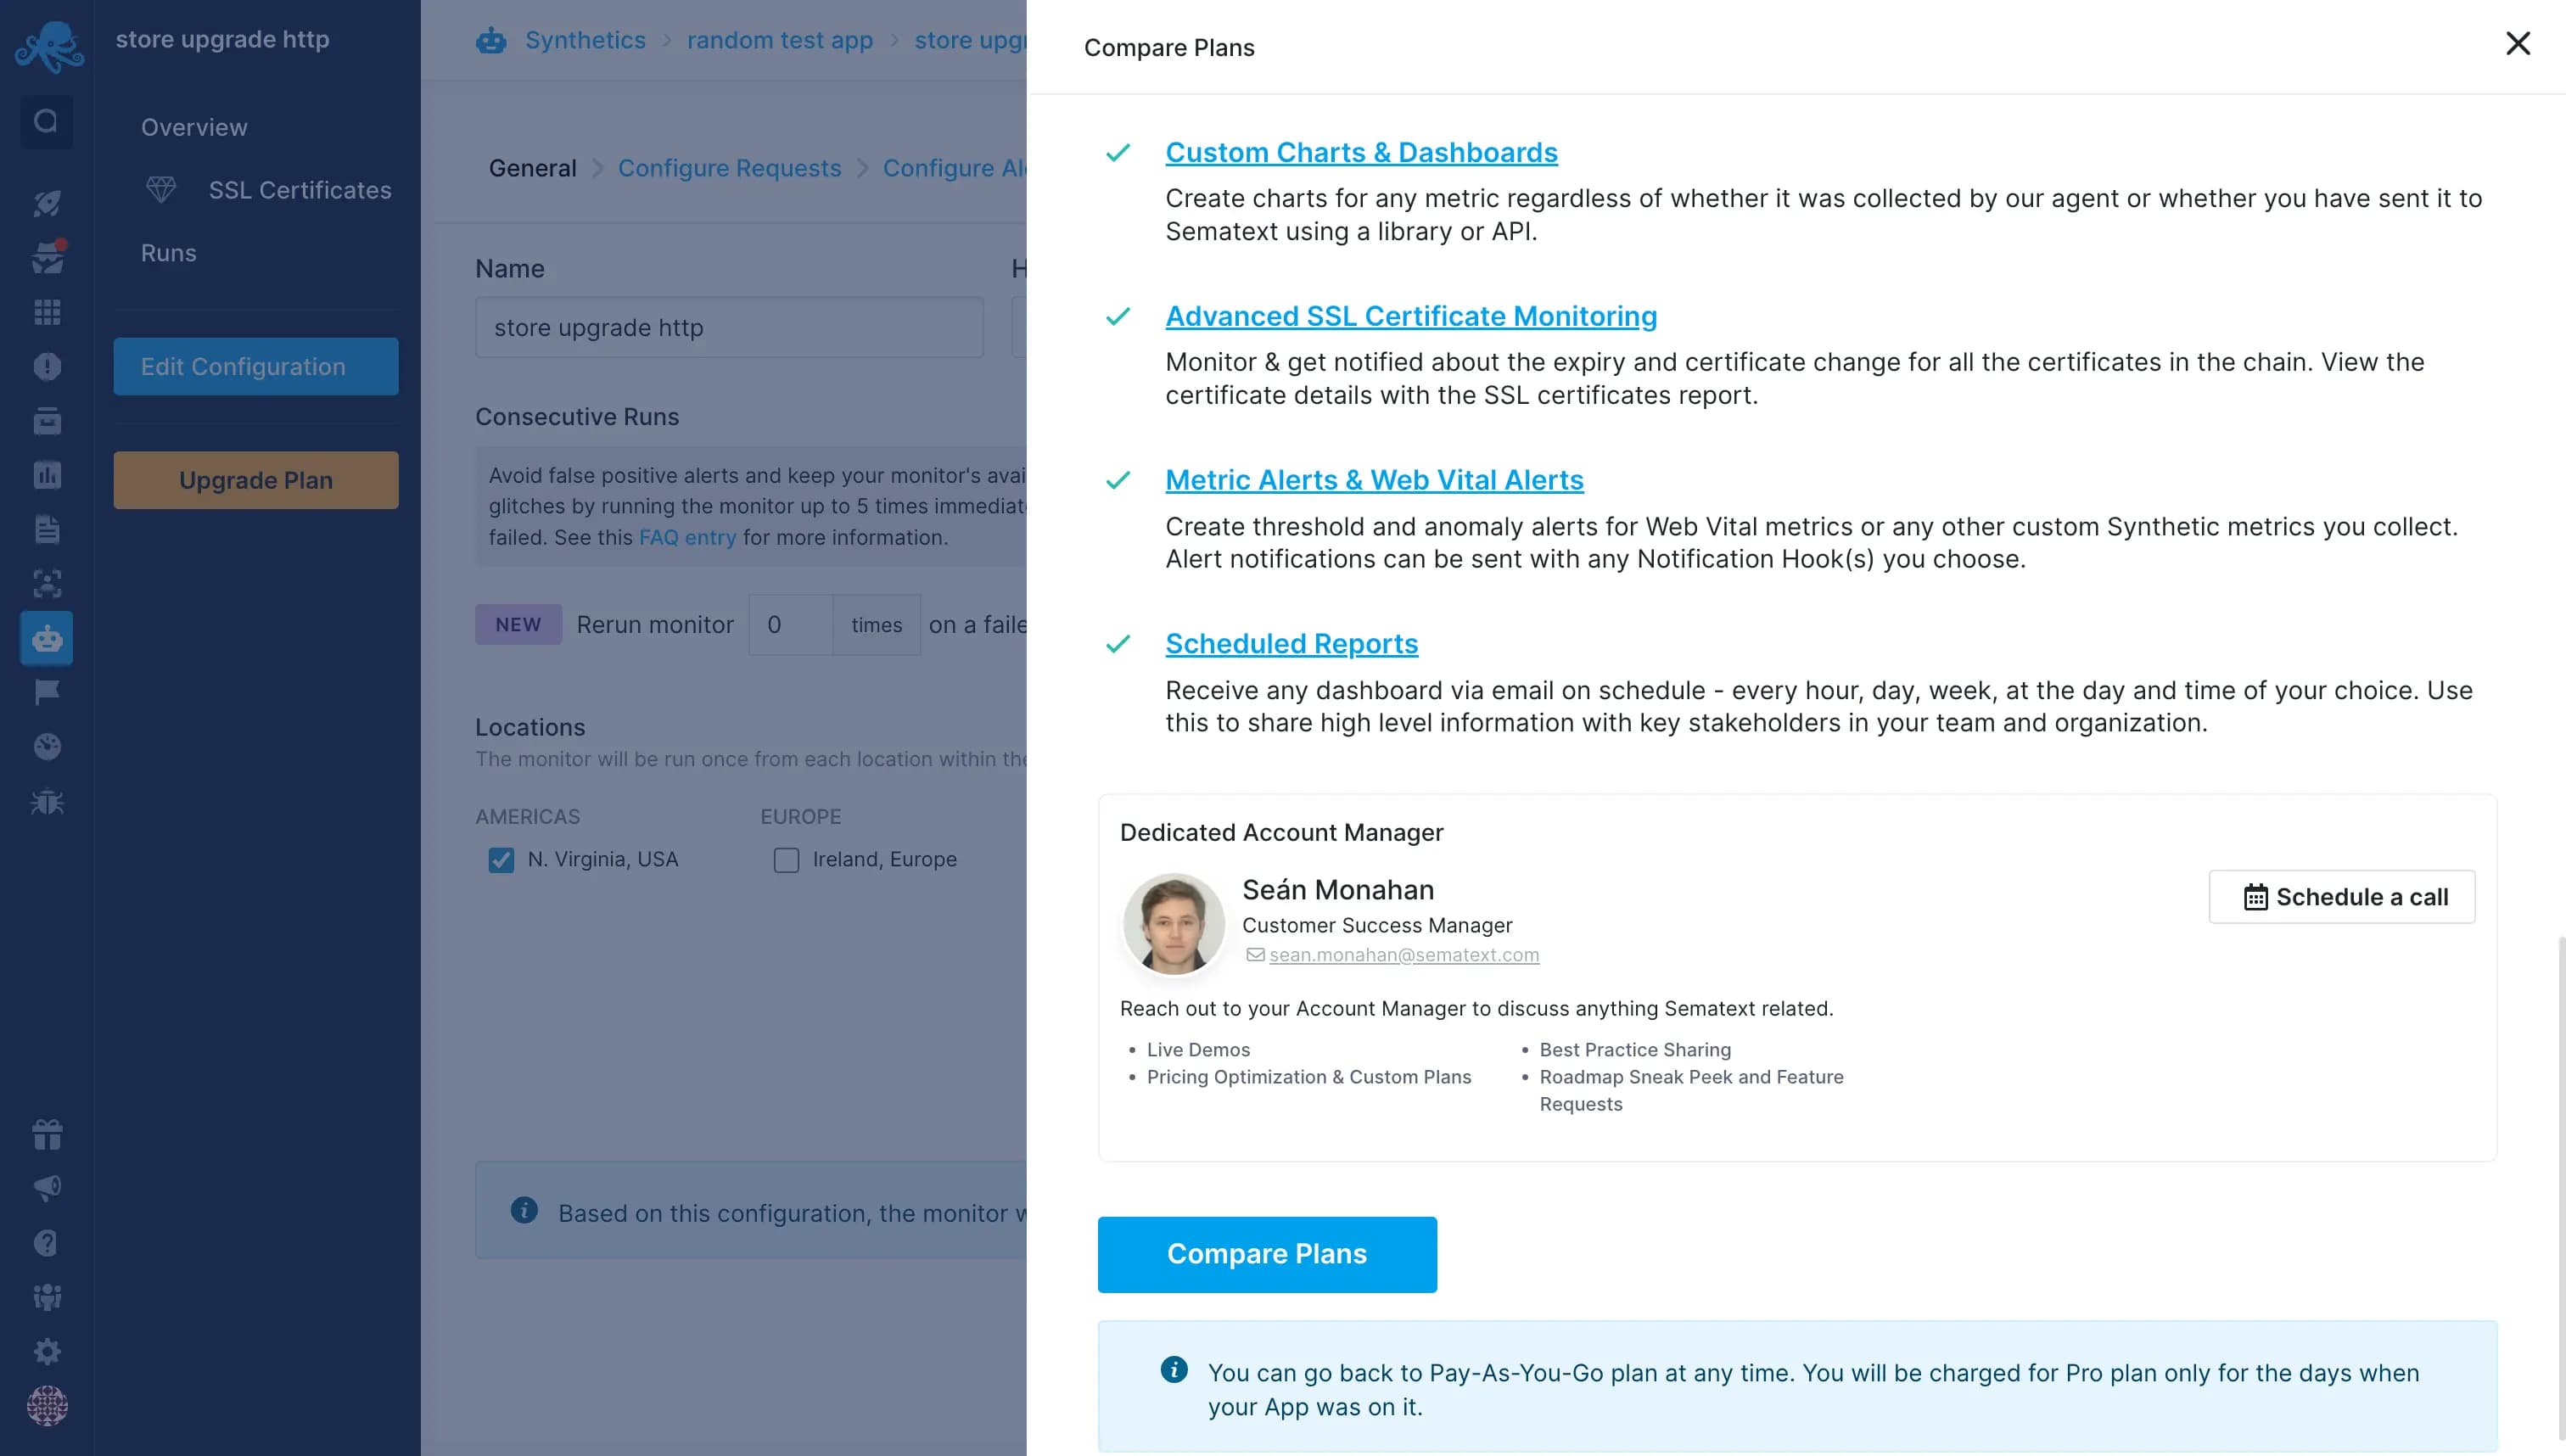2566x1456 pixels.
Task: Open the Advanced SSL Certificate Monitoring link
Action: click(1410, 316)
